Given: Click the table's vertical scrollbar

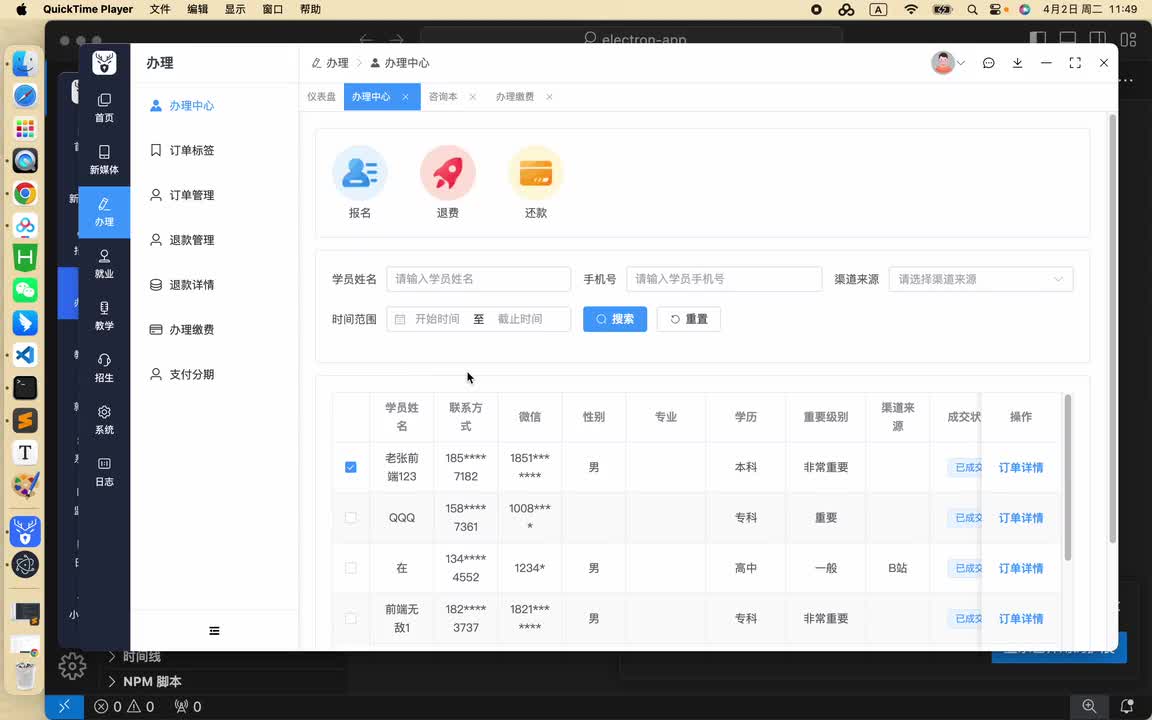Looking at the screenshot, I should 1068,478.
